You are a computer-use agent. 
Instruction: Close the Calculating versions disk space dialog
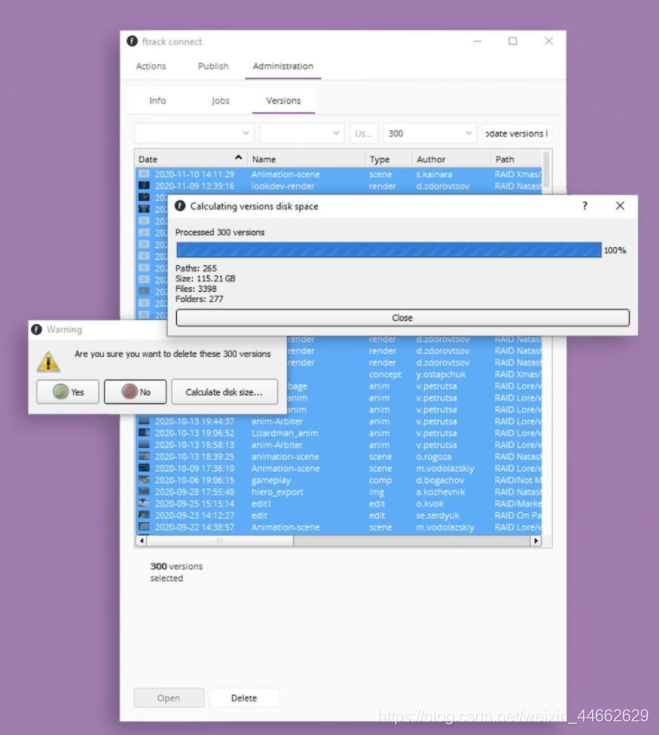620,206
